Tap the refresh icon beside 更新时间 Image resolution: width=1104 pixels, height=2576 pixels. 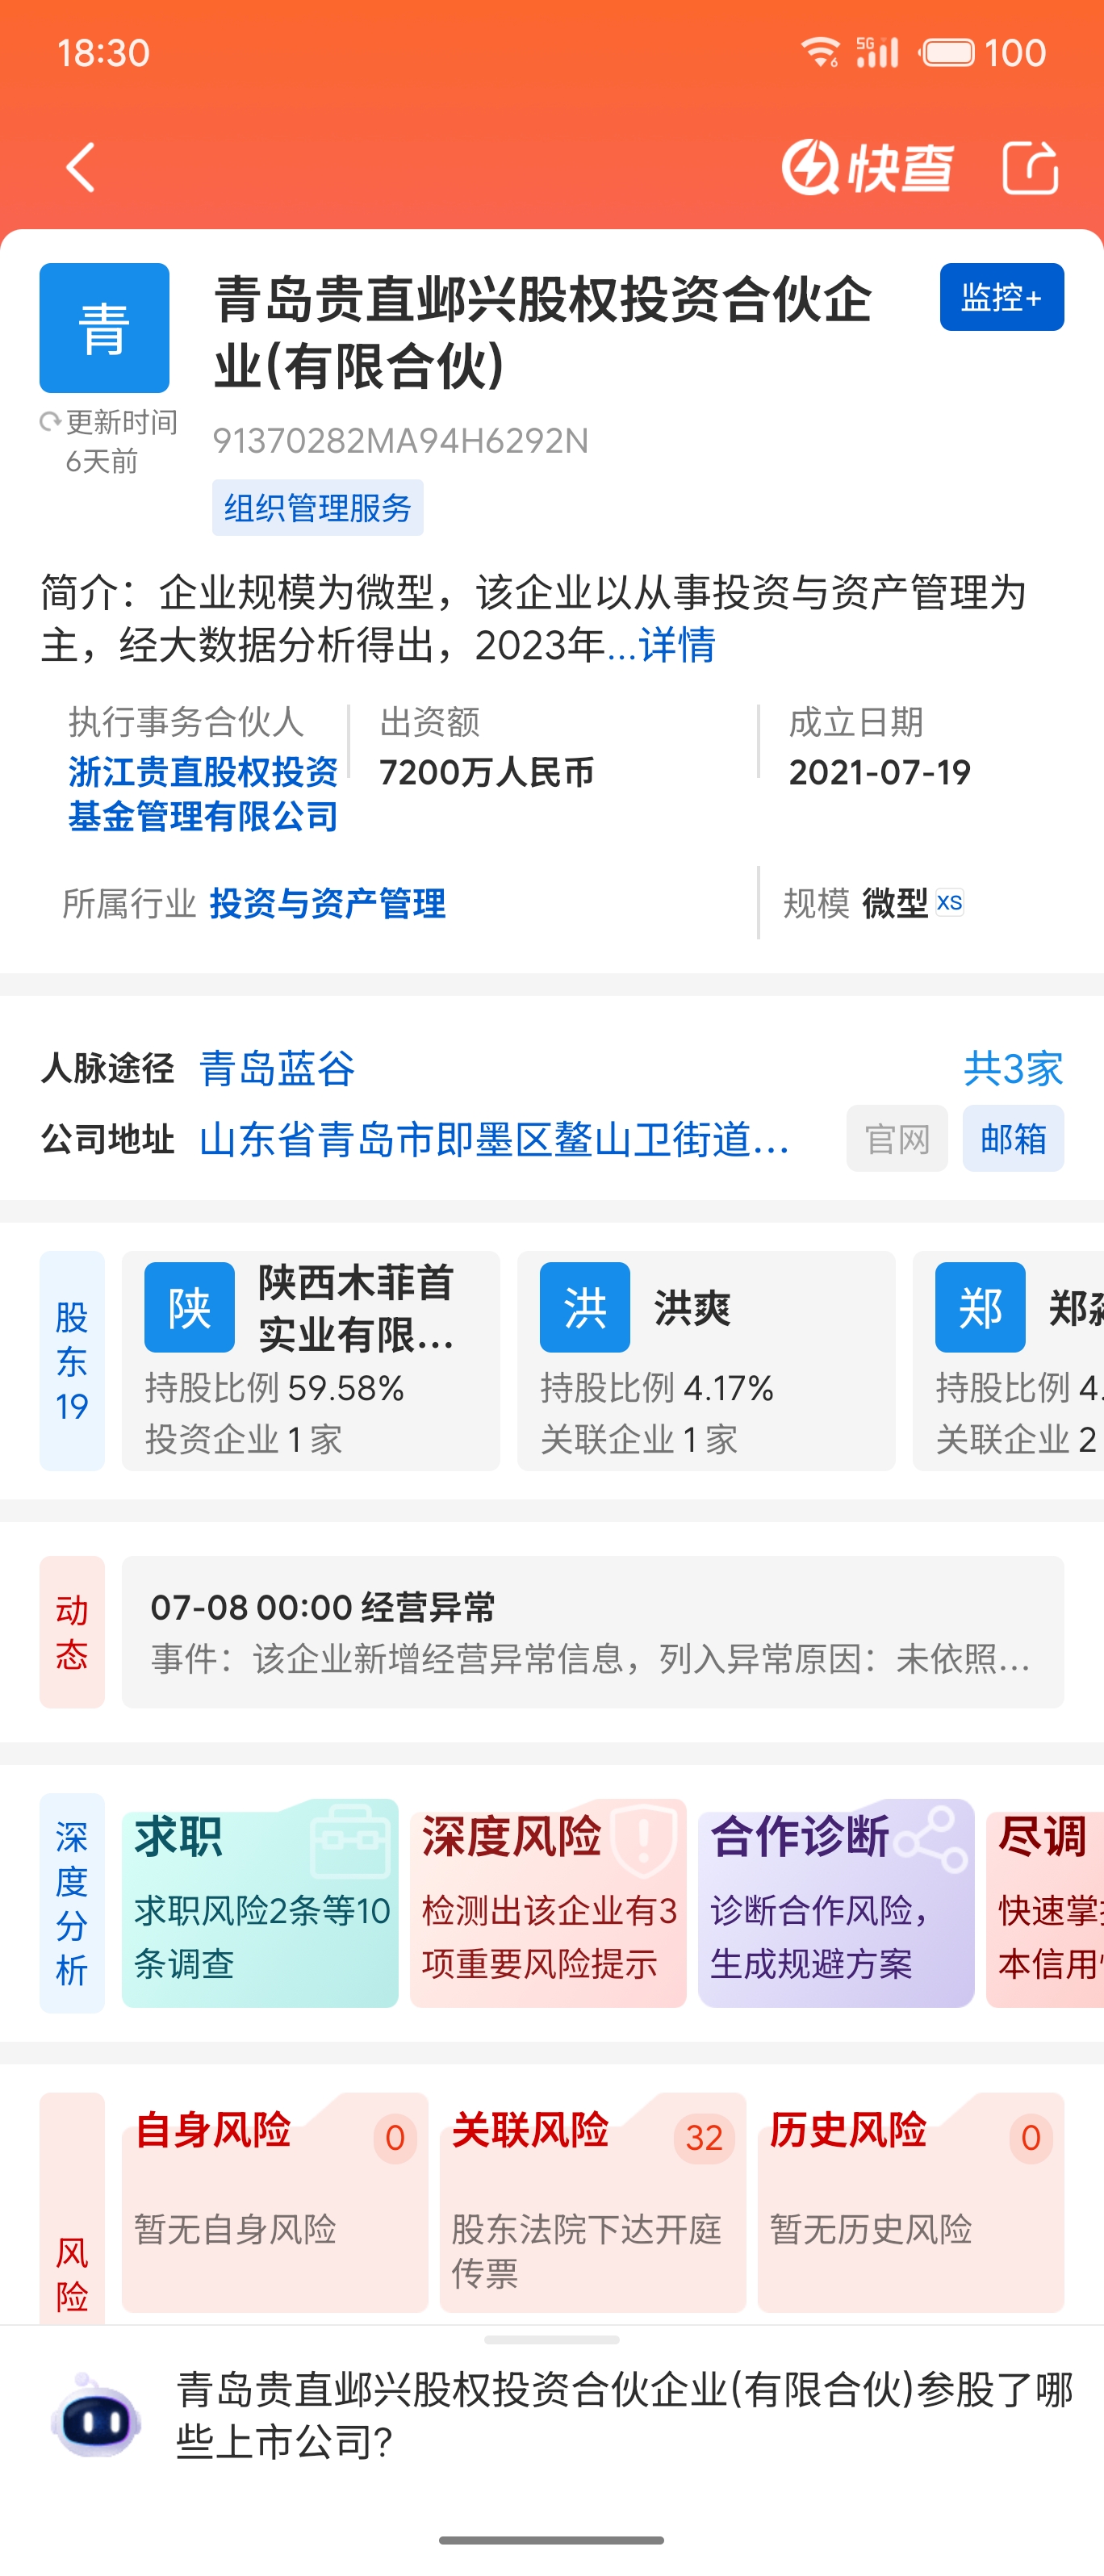(50, 422)
